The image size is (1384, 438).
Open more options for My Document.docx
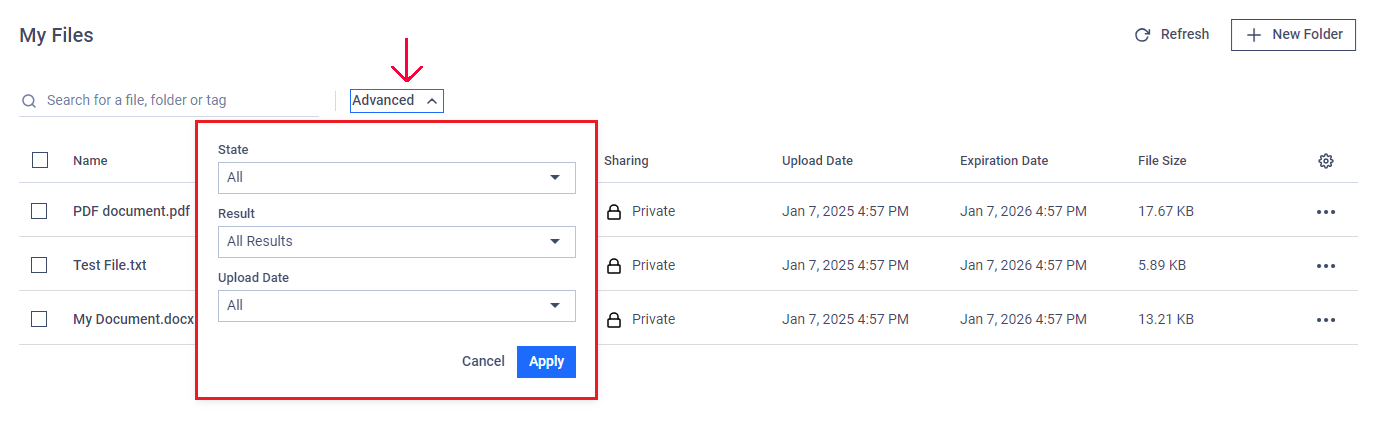[1326, 320]
